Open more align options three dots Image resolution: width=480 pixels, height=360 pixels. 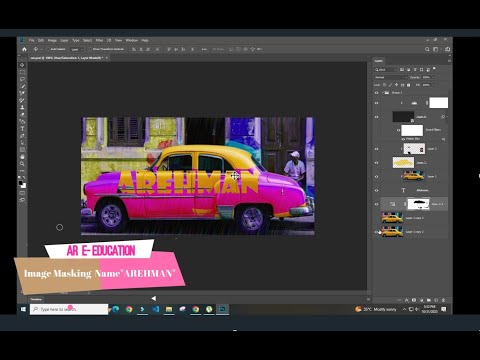204,49
